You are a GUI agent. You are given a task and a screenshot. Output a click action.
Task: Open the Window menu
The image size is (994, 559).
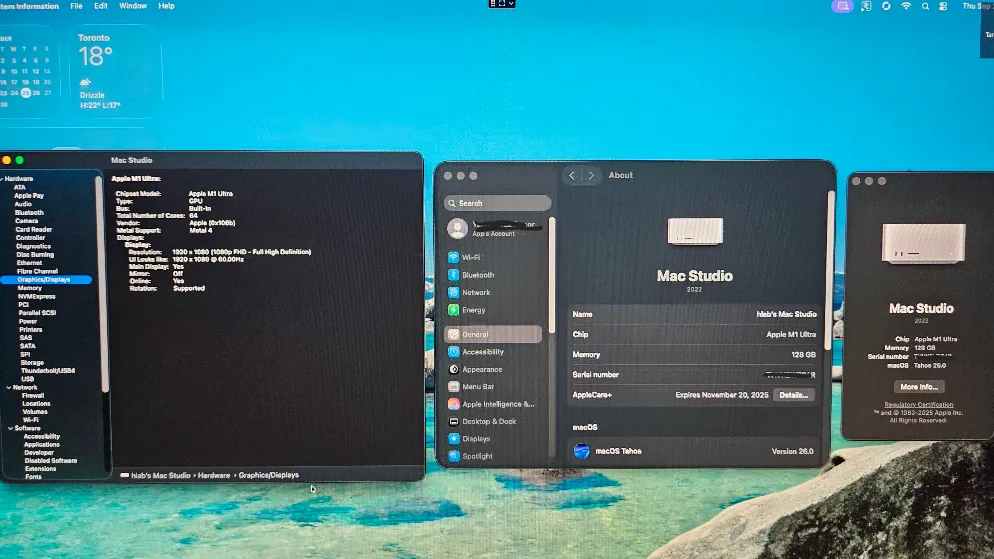[133, 6]
